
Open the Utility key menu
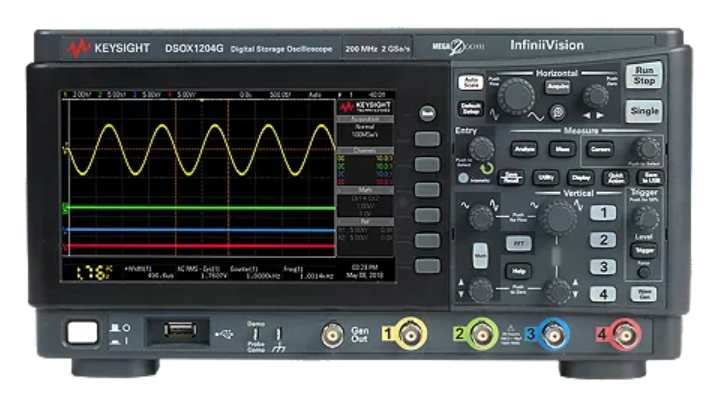pyautogui.click(x=546, y=177)
